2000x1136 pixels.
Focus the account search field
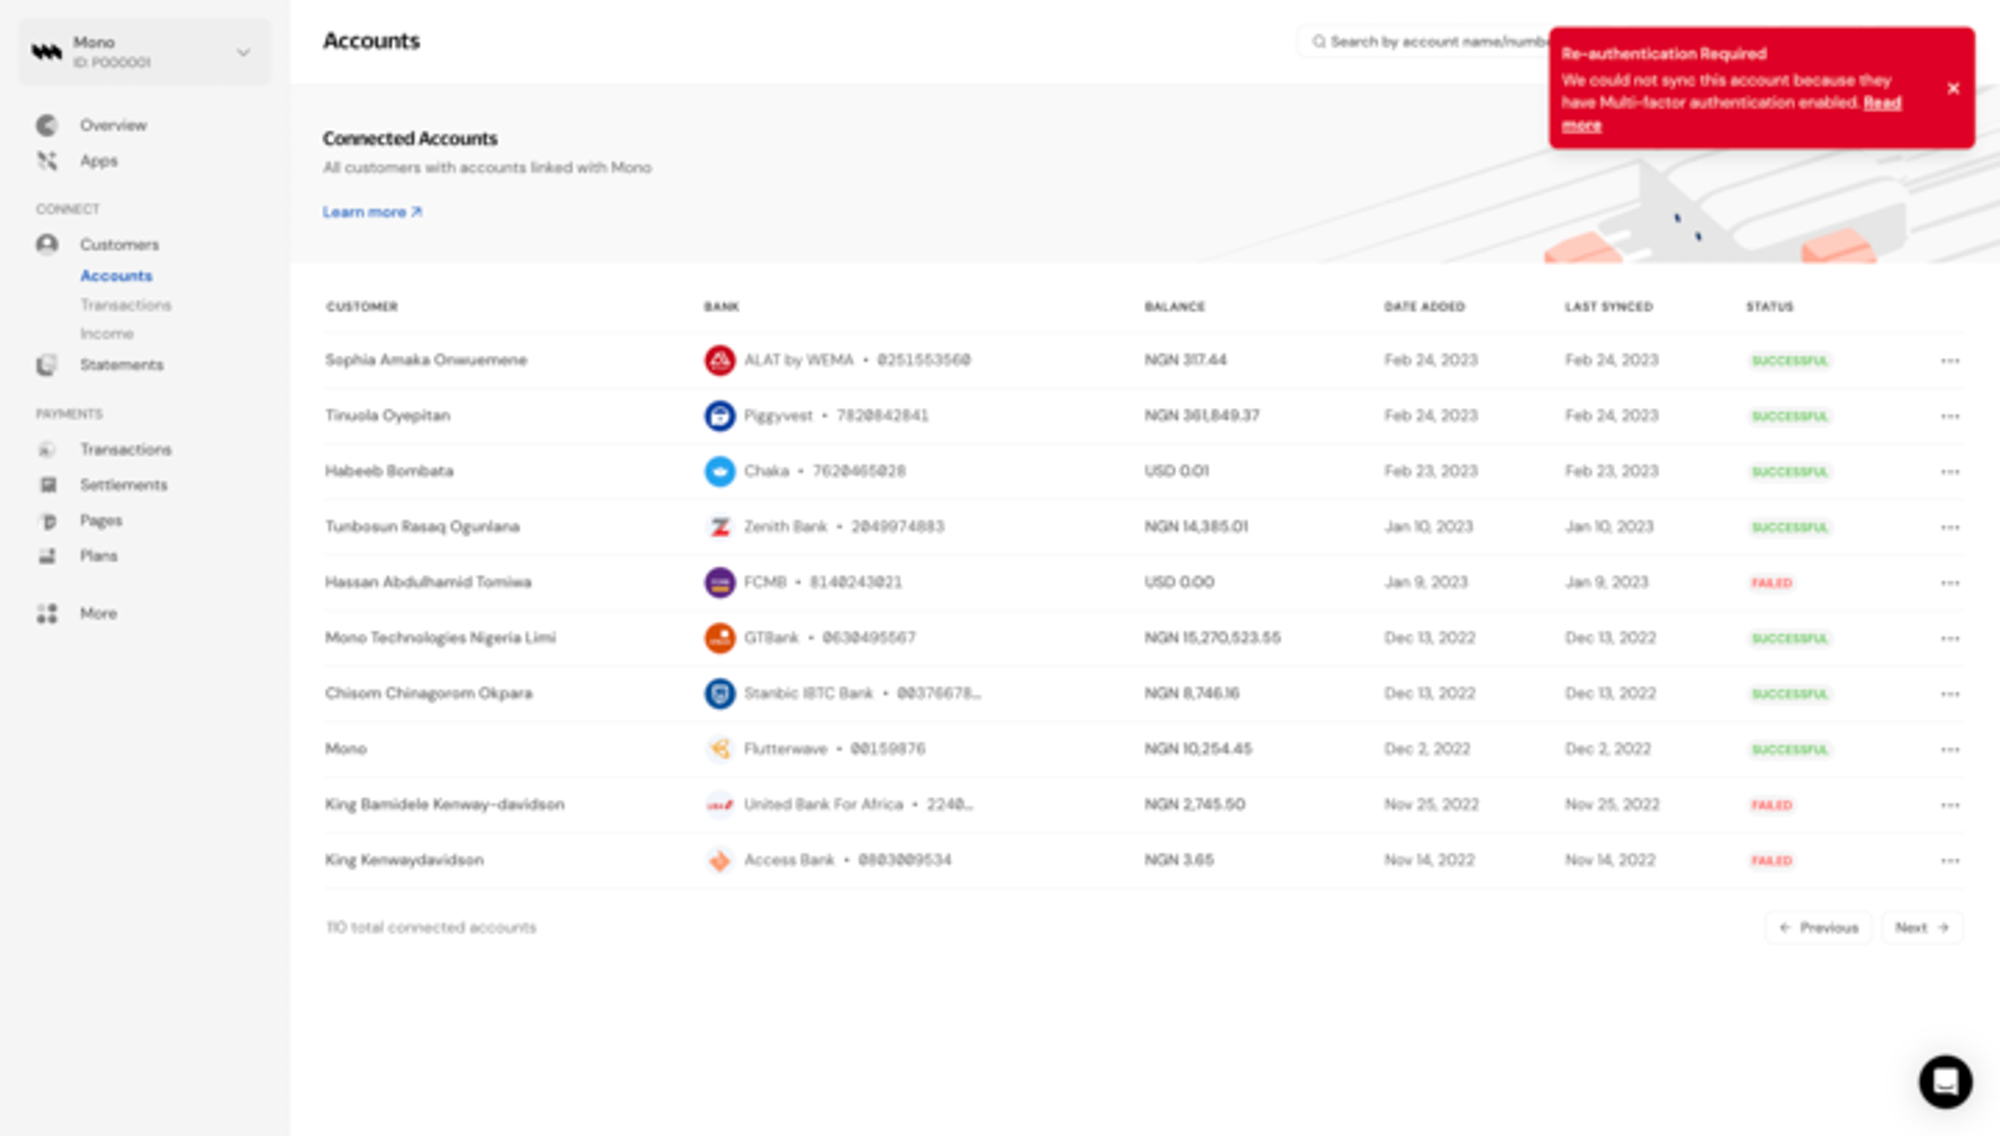click(x=1425, y=41)
